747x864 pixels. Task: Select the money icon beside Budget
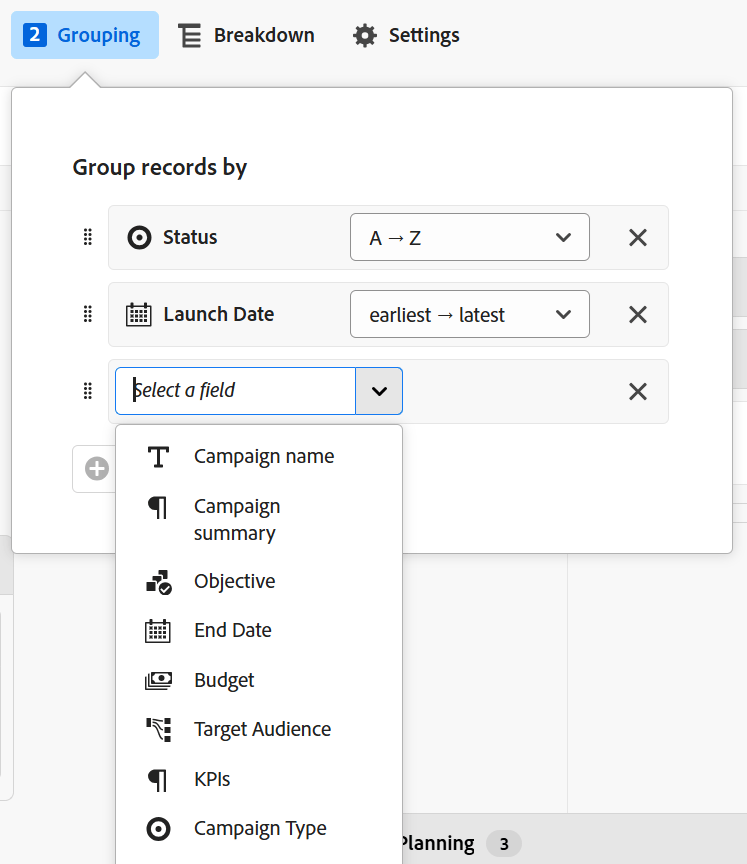158,680
